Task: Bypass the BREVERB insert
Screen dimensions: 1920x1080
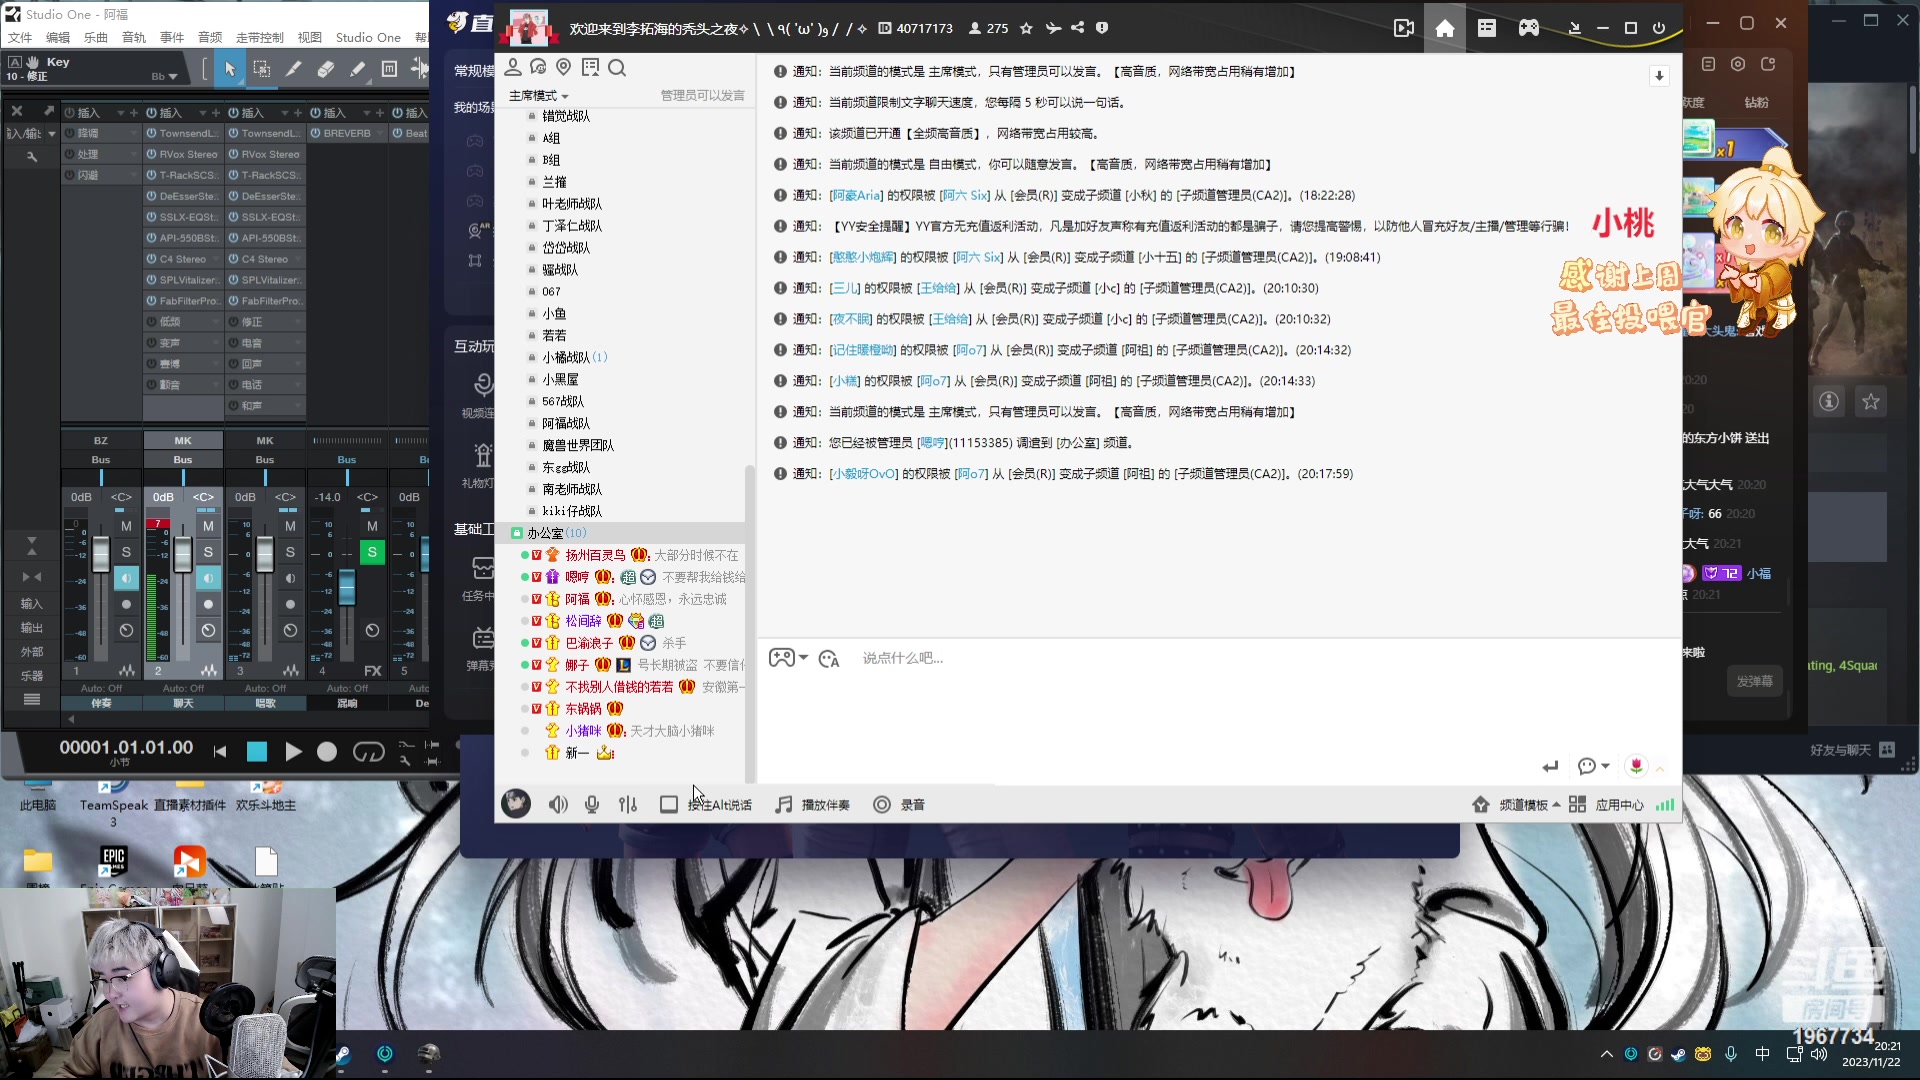Action: click(315, 133)
